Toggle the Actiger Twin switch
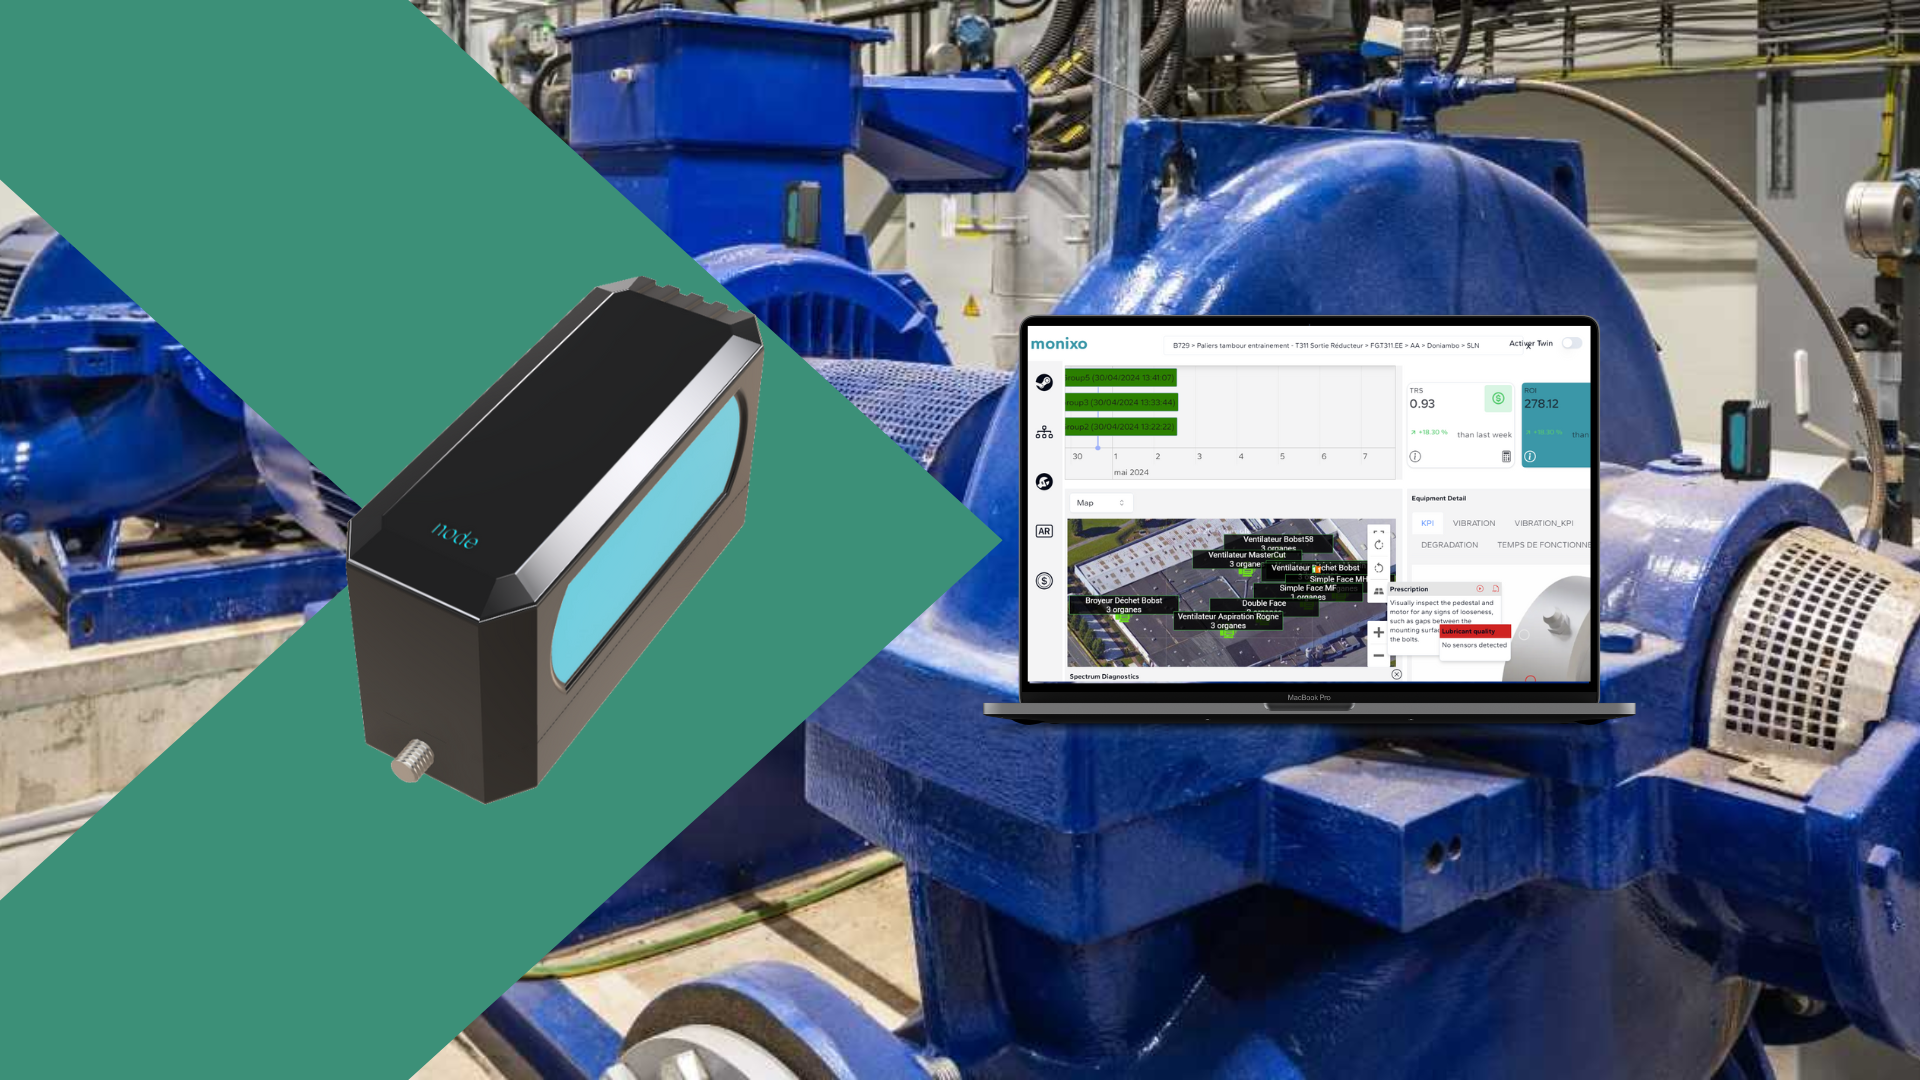The image size is (1920, 1080). [x=1573, y=344]
